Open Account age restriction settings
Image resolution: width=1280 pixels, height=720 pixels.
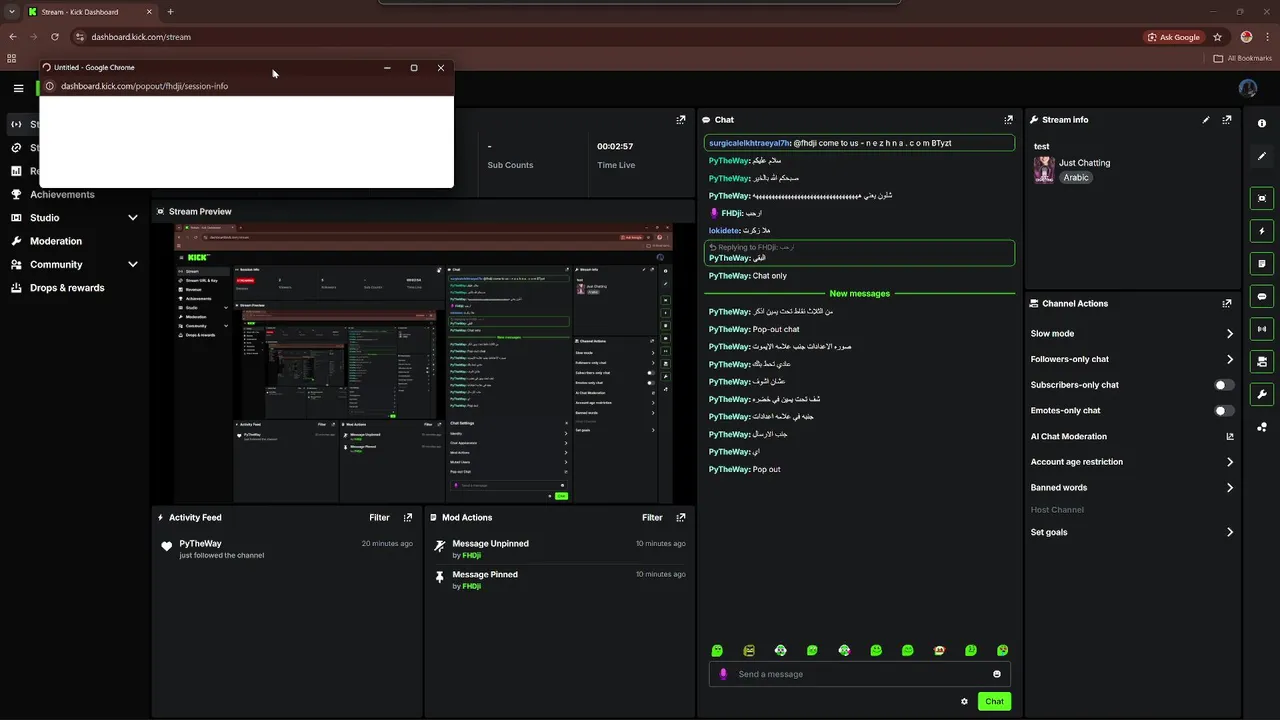[x=1132, y=462]
